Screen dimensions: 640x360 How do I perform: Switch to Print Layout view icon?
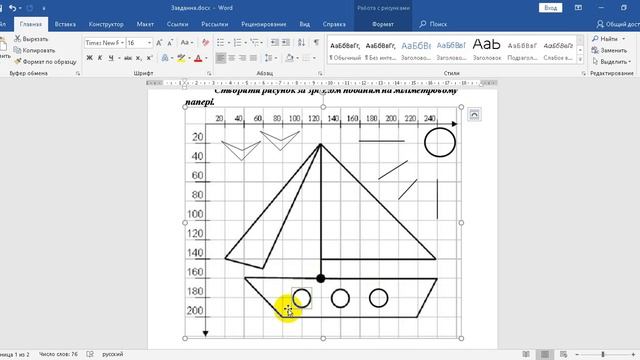544,354
